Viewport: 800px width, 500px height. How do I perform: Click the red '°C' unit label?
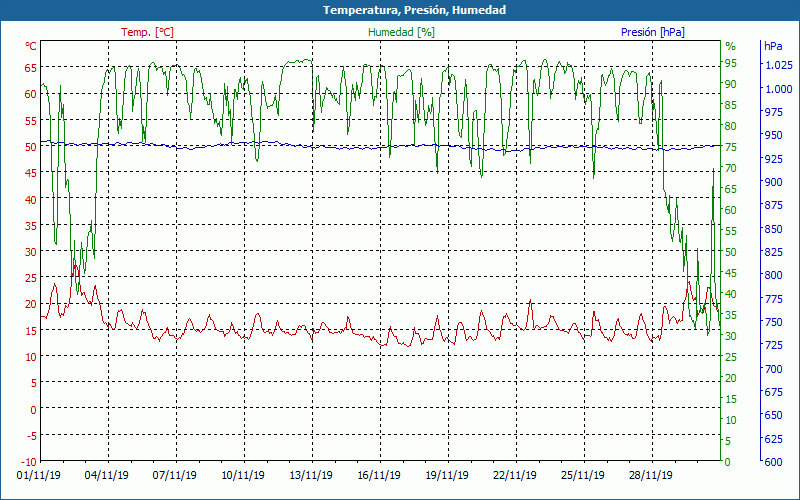pos(31,46)
